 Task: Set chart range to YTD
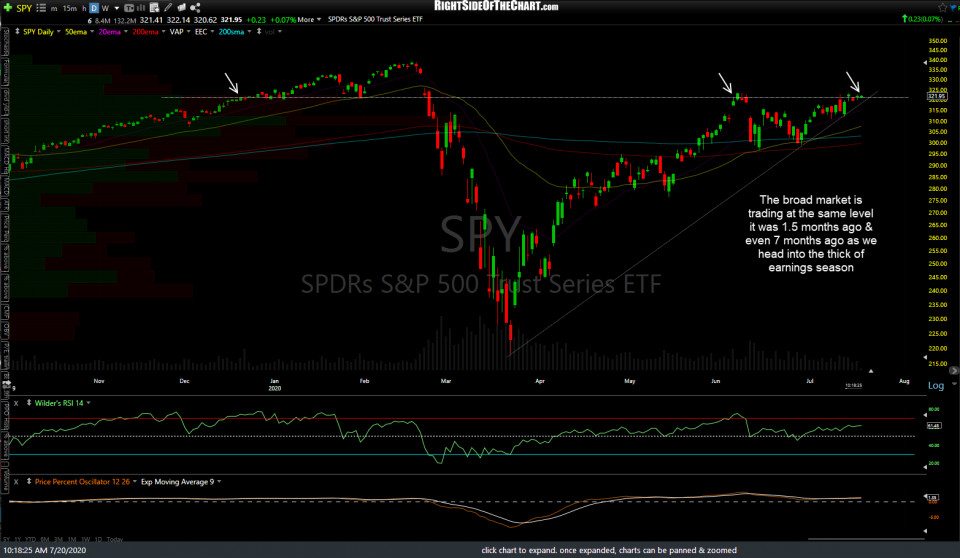(x=31, y=539)
